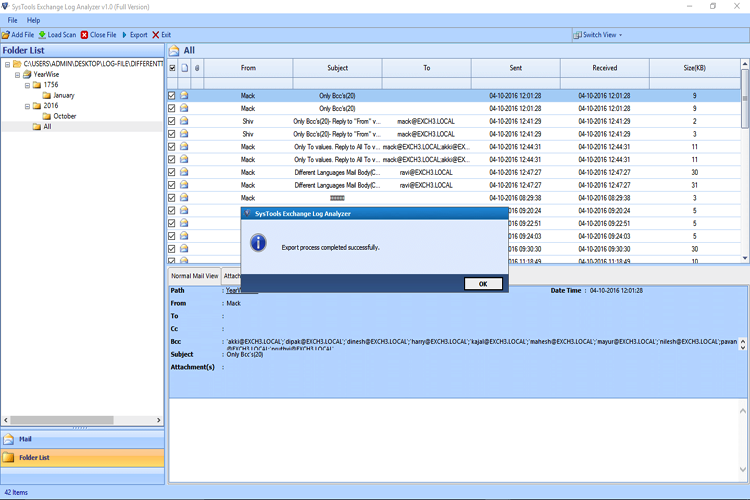Click the envelope icon in first Mack row
This screenshot has width=750, height=500.
184,96
